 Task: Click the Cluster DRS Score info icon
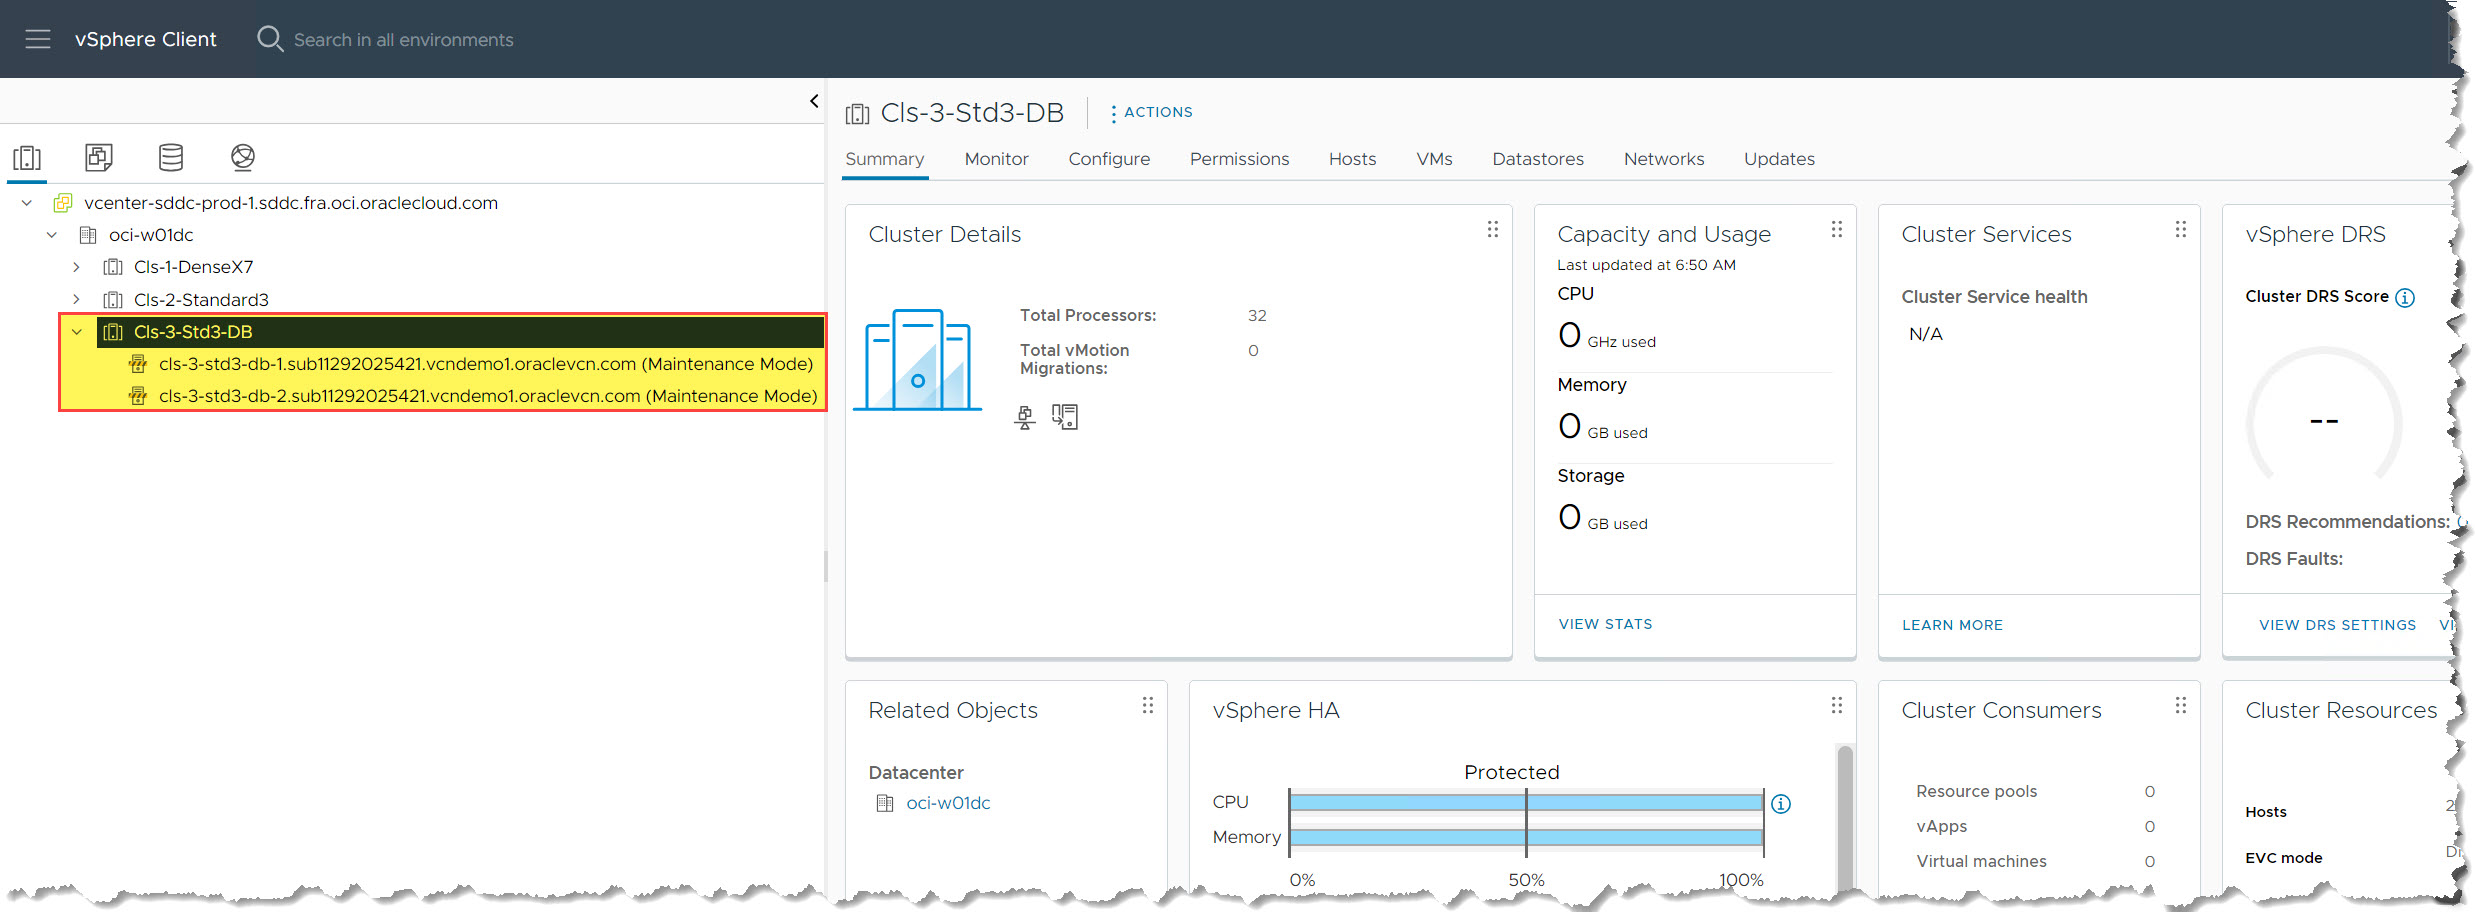click(2406, 298)
